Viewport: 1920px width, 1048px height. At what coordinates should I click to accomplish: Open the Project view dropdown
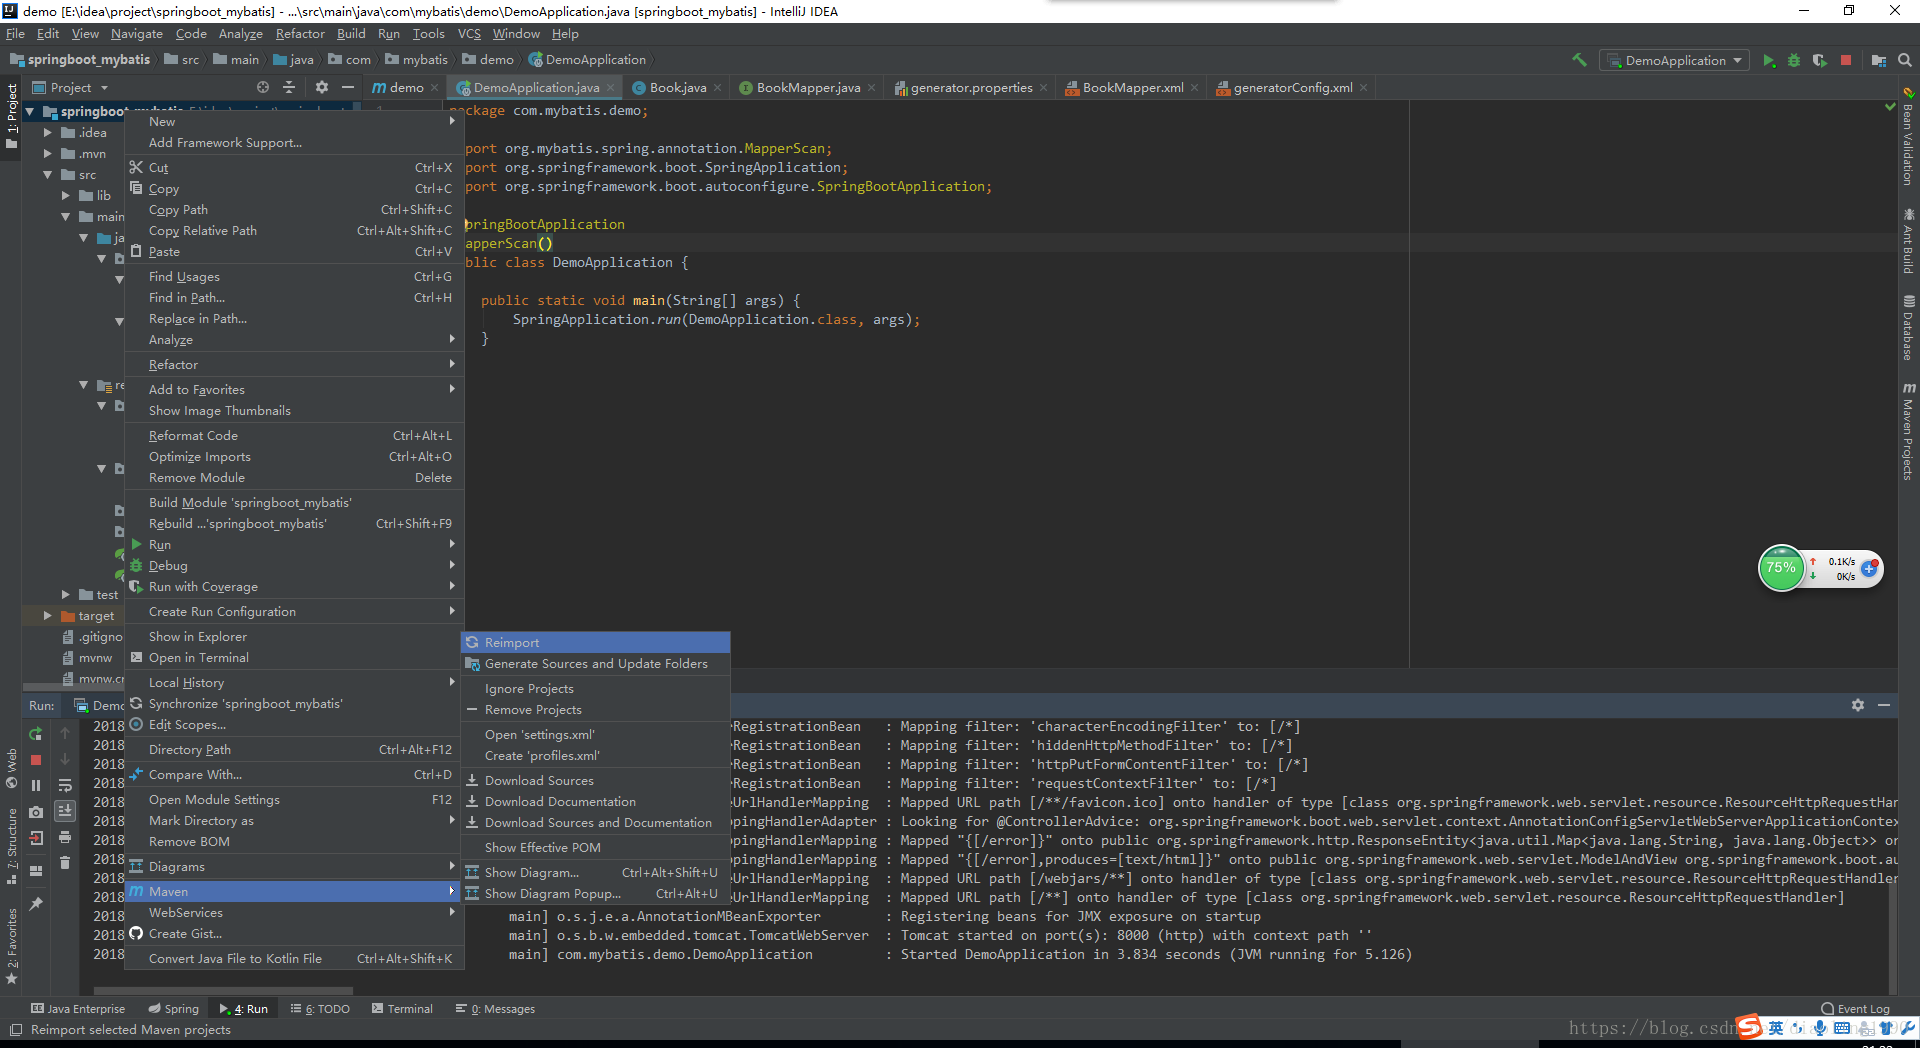pyautogui.click(x=71, y=87)
